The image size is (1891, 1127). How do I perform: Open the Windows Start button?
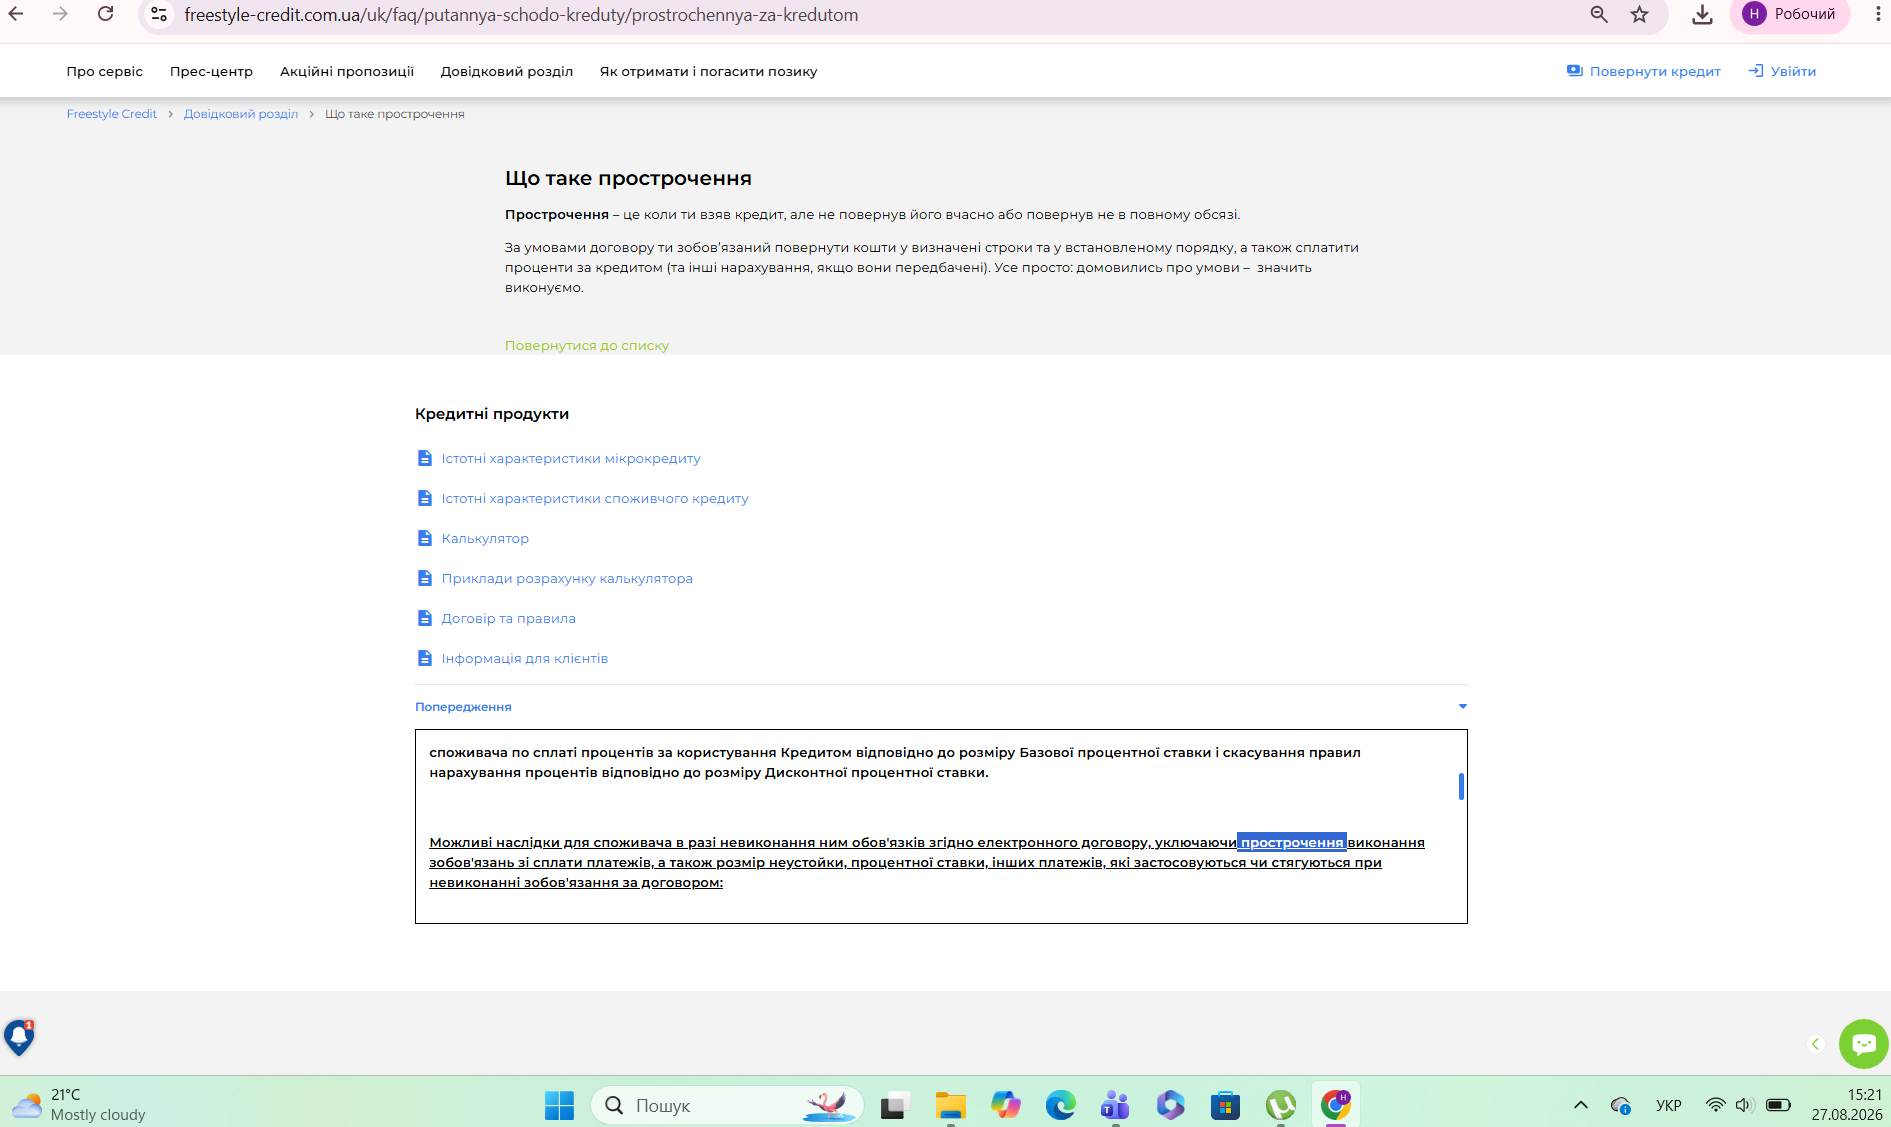(559, 1105)
